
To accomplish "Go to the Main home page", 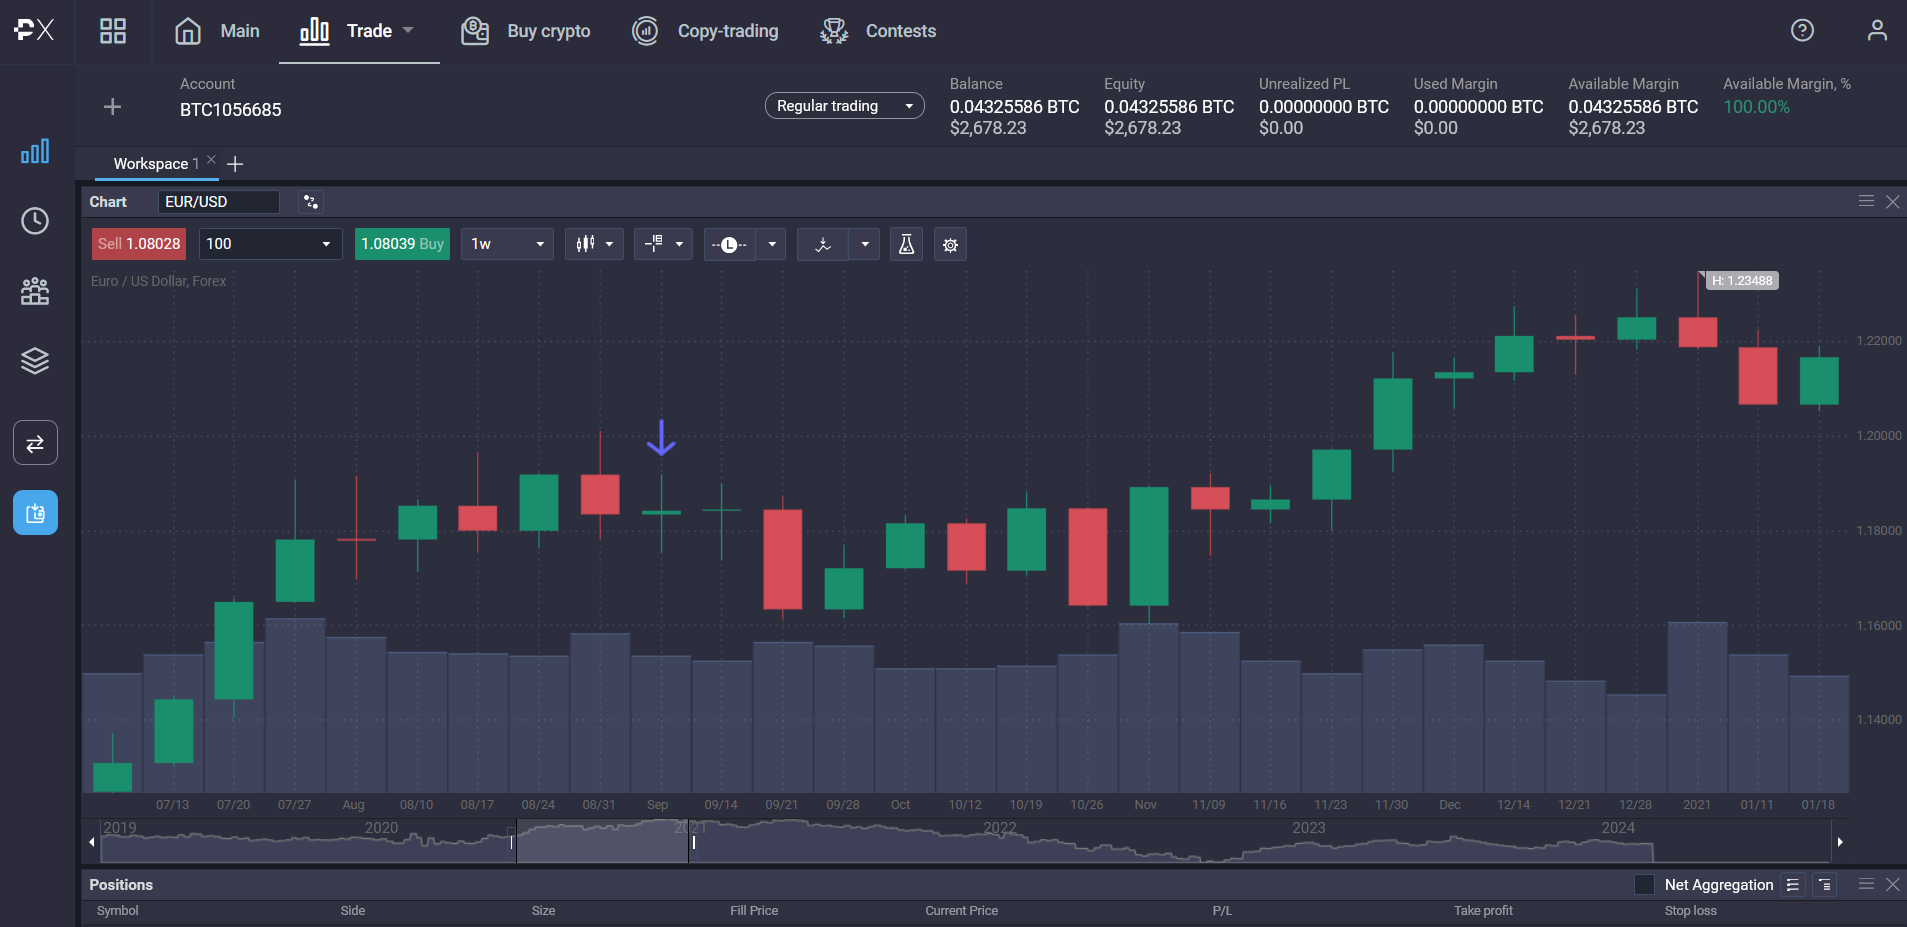I will (x=217, y=31).
